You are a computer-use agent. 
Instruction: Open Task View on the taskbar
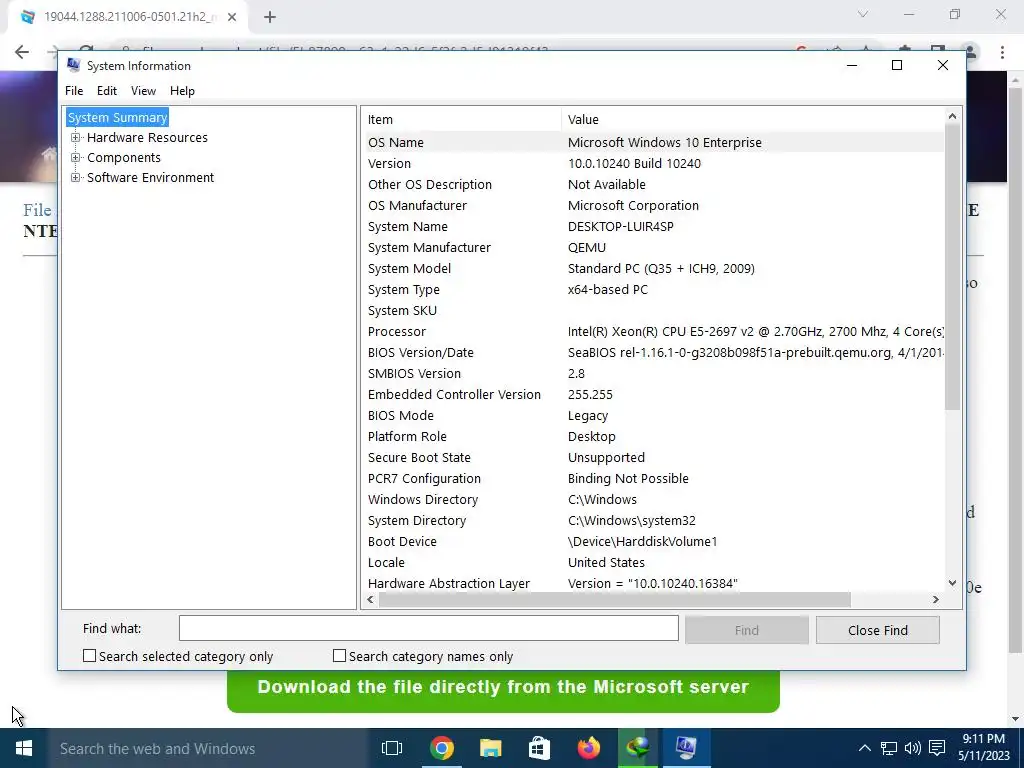392,748
